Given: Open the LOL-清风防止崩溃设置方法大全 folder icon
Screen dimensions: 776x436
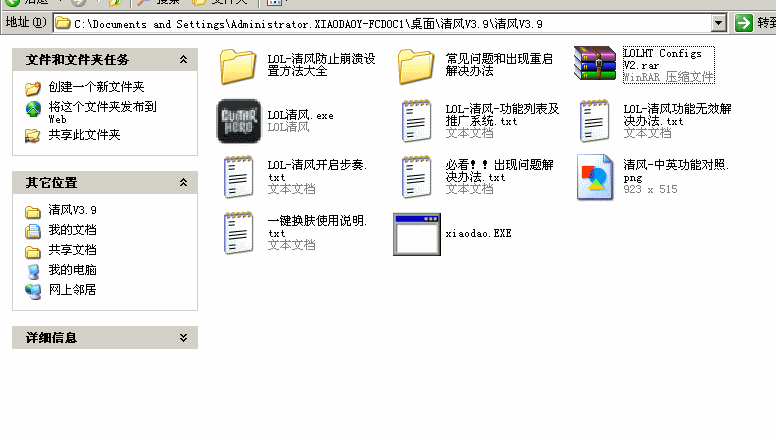Looking at the screenshot, I should click(238, 66).
